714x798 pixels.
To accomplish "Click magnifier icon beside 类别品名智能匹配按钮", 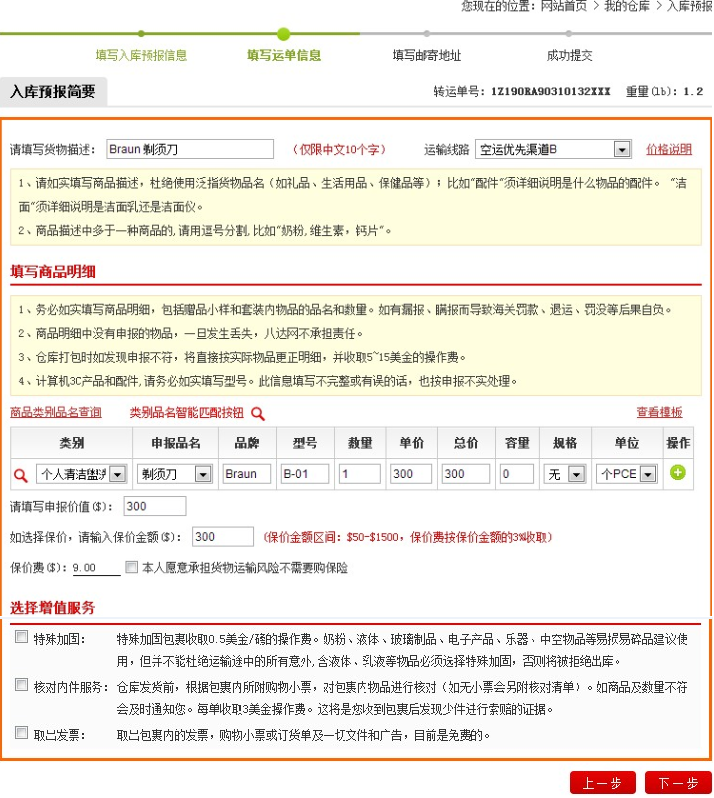I will pyautogui.click(x=258, y=413).
